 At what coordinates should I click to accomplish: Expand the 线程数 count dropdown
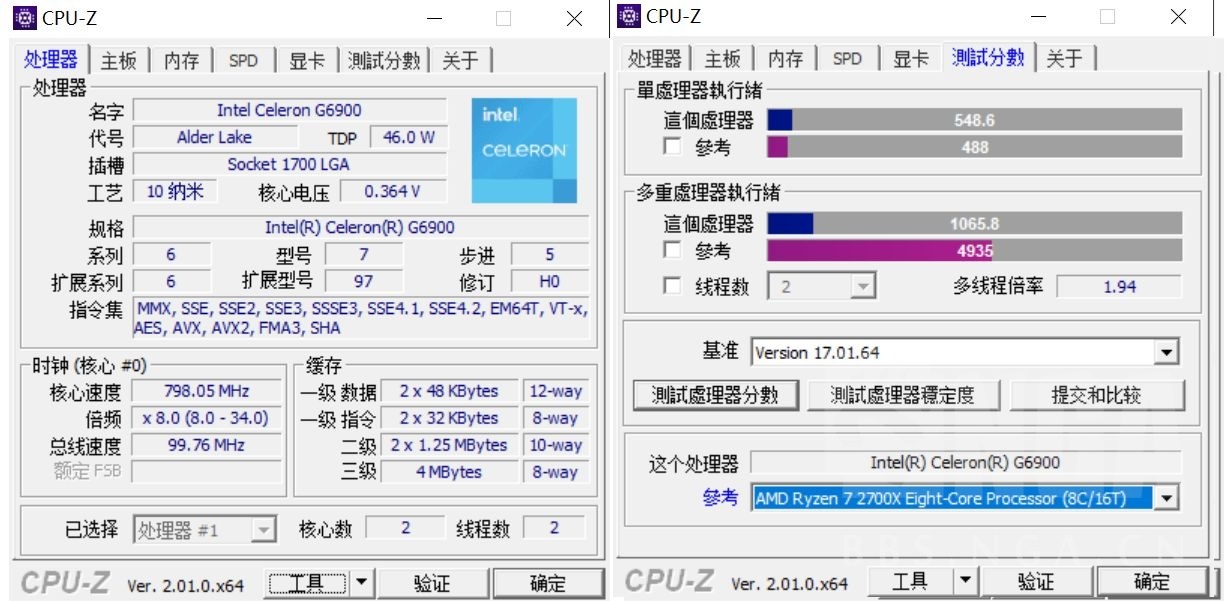(863, 287)
